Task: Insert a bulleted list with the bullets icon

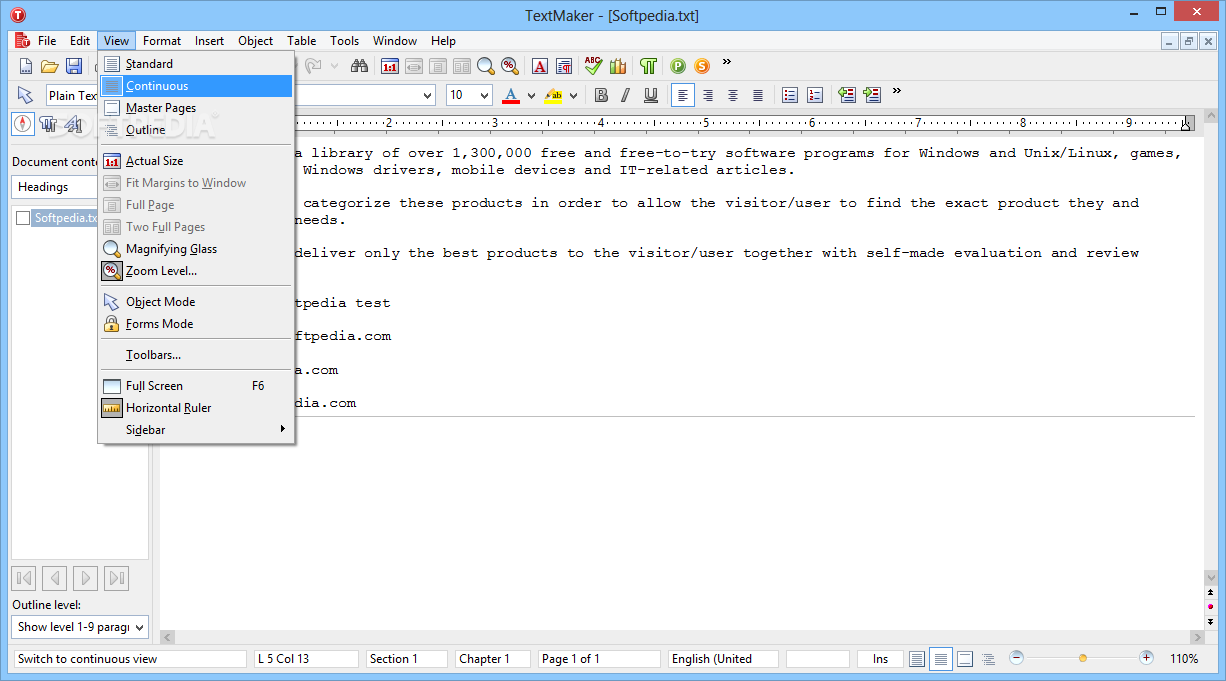Action: [x=790, y=95]
